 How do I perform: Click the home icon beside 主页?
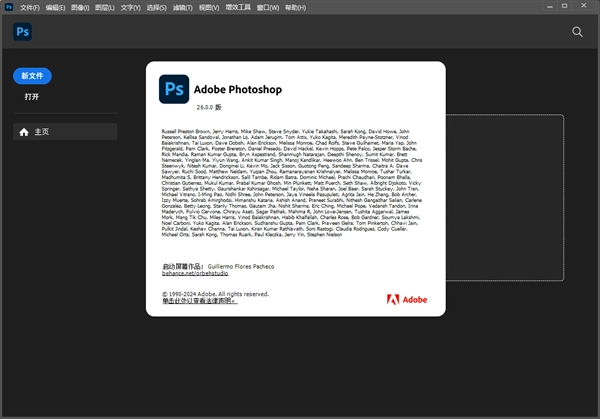pos(24,132)
